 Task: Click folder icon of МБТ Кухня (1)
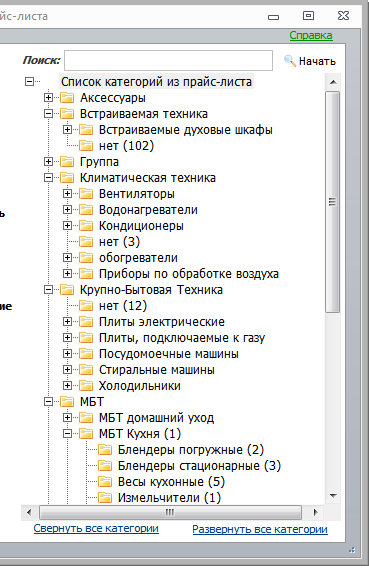point(86,434)
